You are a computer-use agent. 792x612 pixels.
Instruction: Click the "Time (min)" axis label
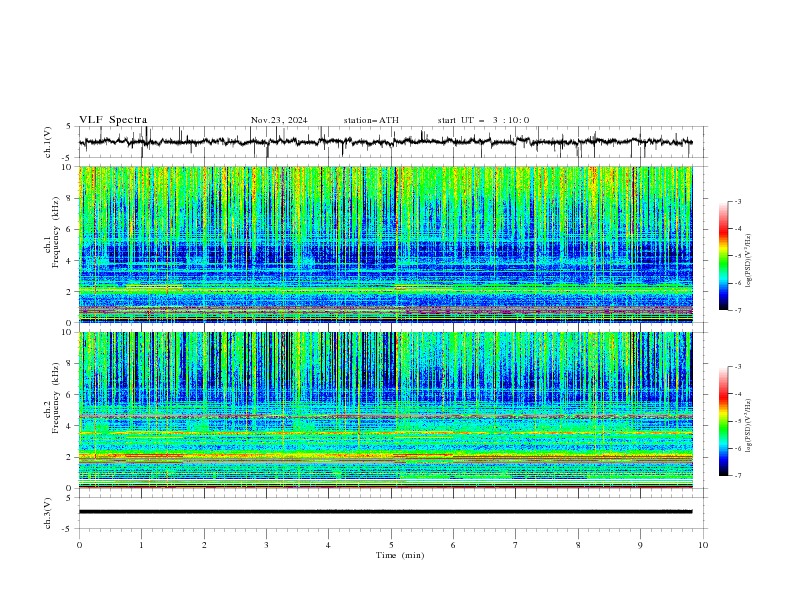tap(400, 555)
